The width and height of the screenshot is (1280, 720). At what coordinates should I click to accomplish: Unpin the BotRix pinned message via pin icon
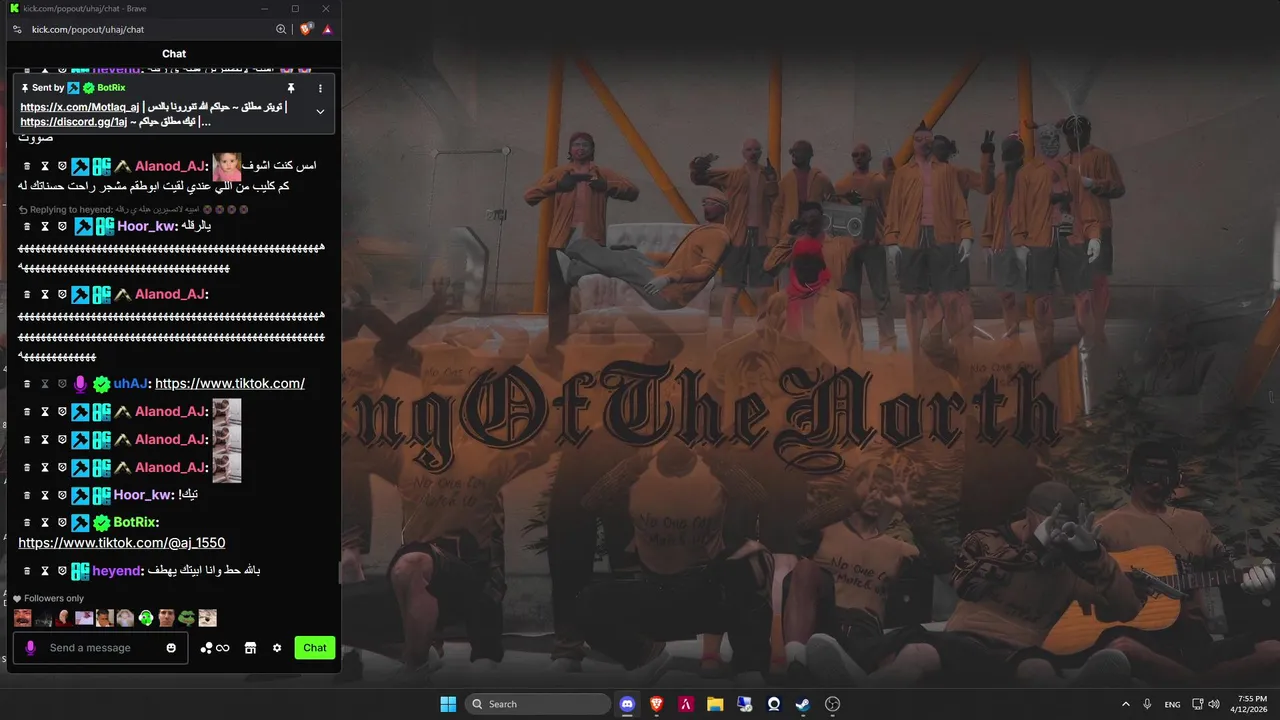(291, 88)
